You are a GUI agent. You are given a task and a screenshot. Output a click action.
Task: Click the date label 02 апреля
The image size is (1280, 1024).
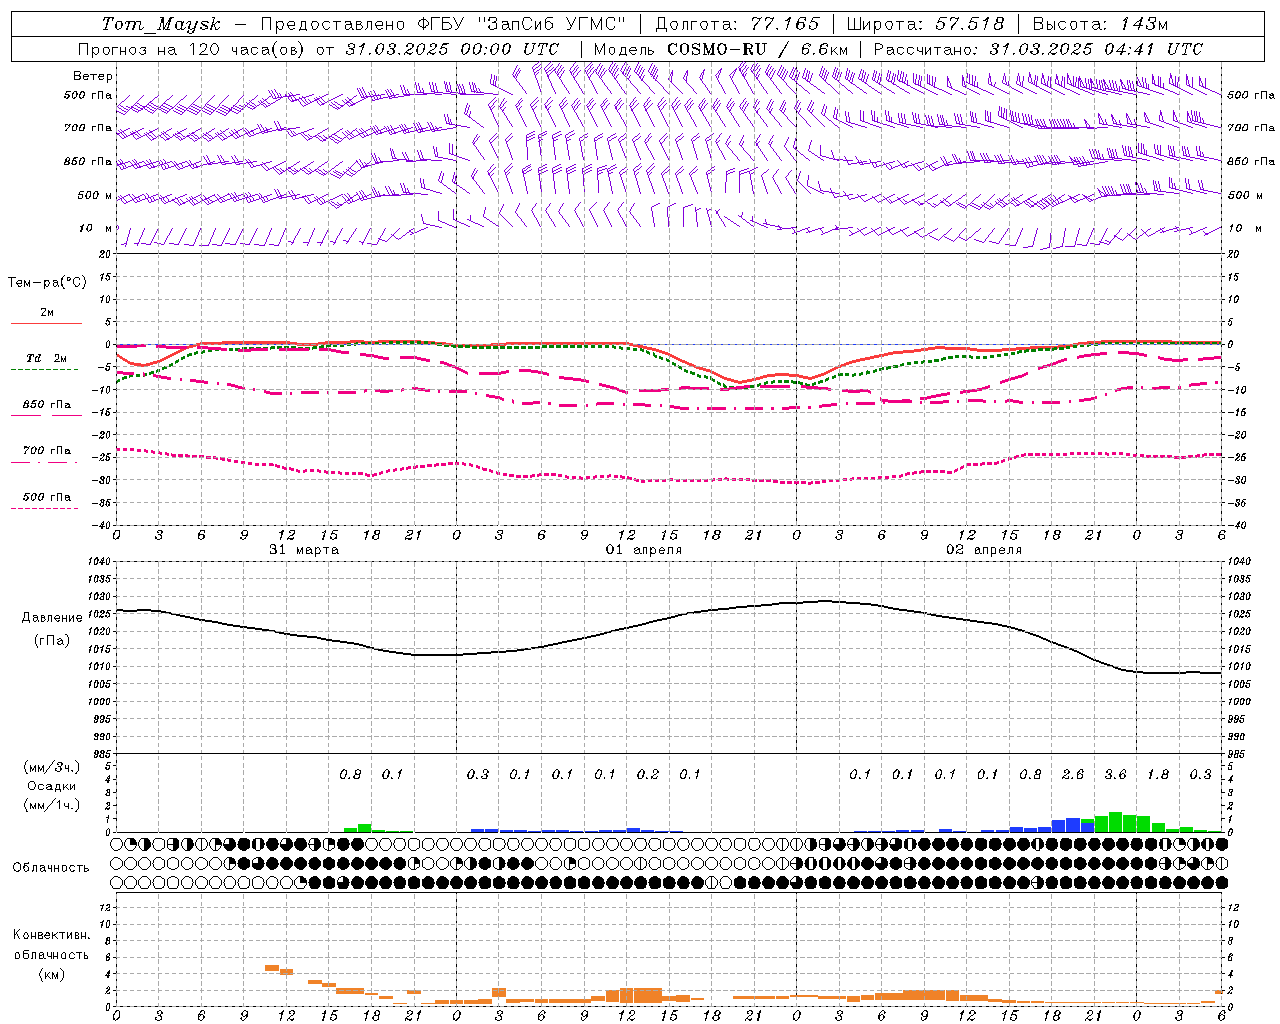click(984, 550)
